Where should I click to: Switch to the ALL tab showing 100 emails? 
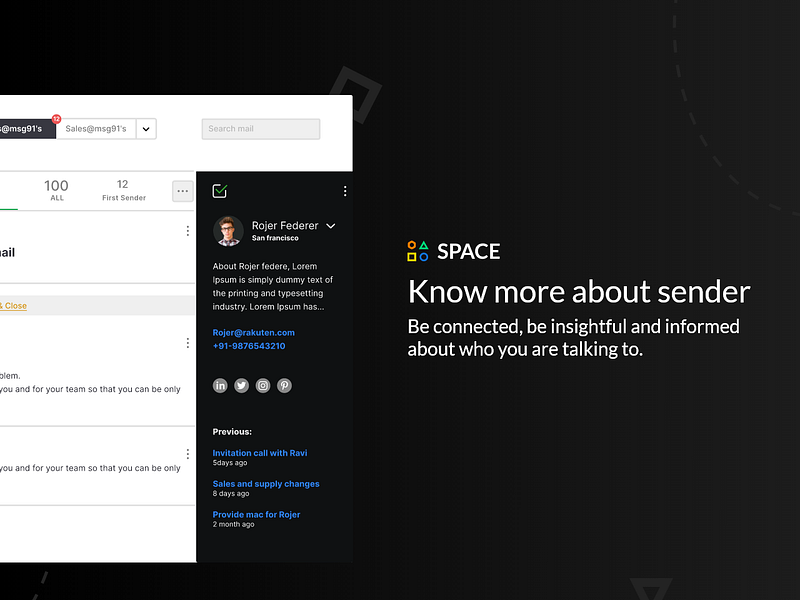point(56,190)
